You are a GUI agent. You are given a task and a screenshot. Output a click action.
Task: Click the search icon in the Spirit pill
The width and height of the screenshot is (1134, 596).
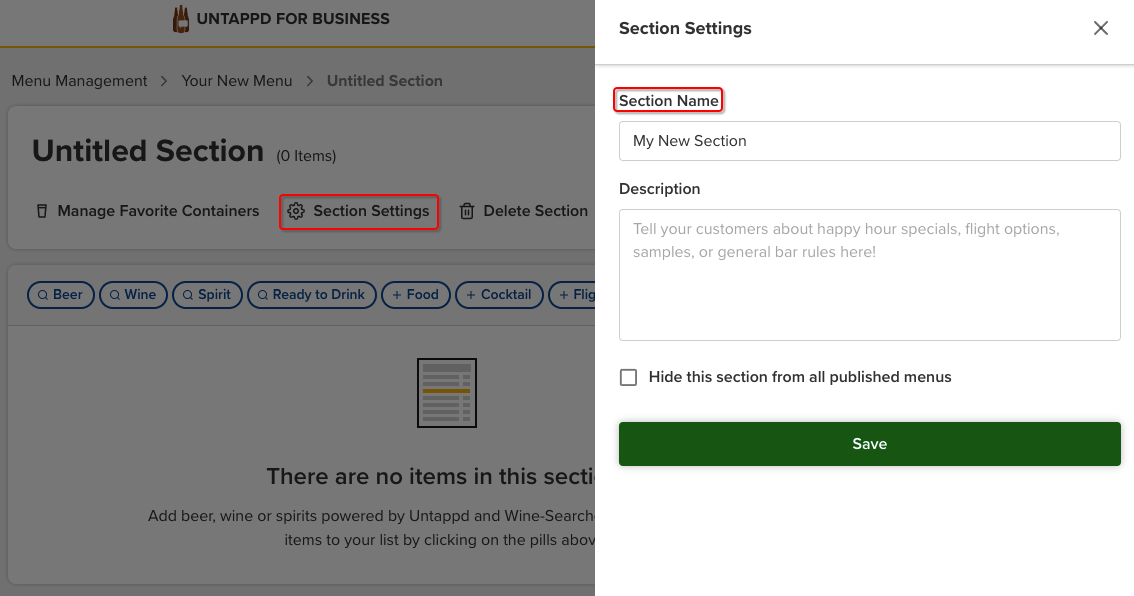(187, 294)
